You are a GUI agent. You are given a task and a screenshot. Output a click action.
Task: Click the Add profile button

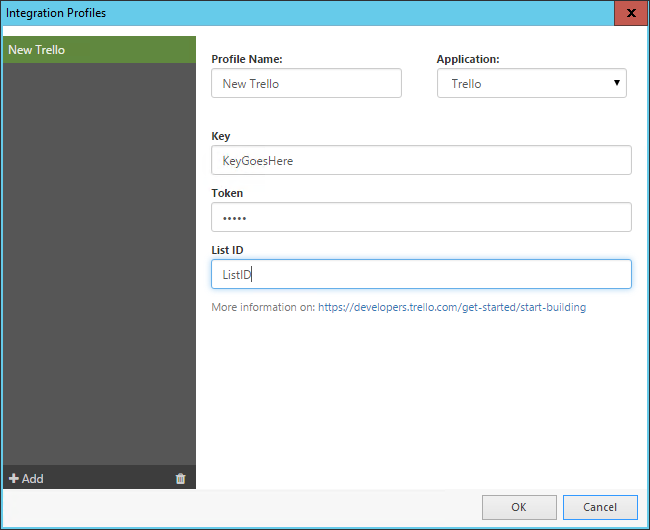[26, 479]
